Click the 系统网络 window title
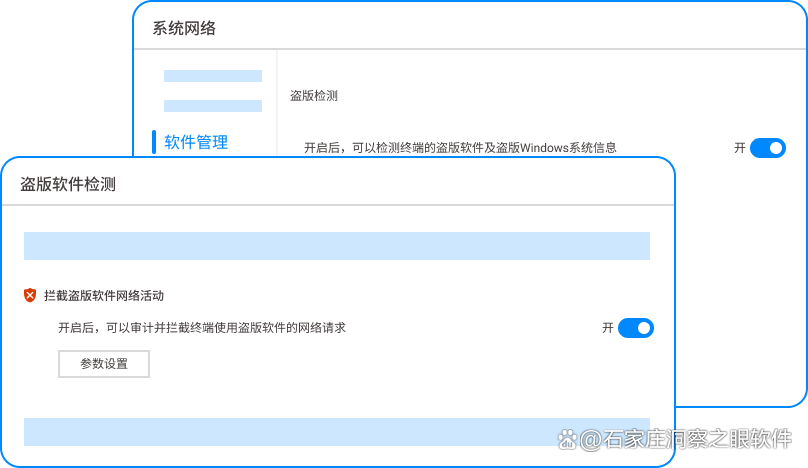The image size is (808, 468). [x=184, y=28]
